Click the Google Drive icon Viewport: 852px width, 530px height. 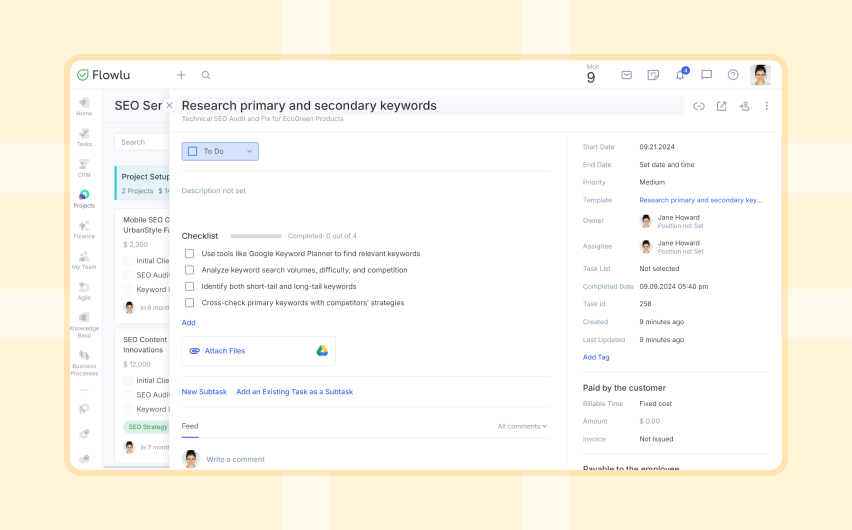(323, 351)
